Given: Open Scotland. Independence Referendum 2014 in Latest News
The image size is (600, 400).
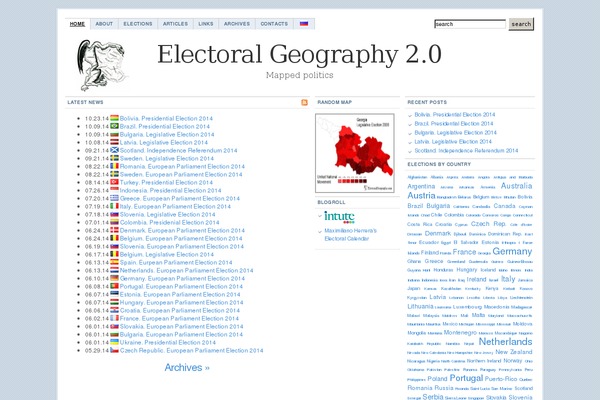Looking at the screenshot, I should pyautogui.click(x=178, y=150).
